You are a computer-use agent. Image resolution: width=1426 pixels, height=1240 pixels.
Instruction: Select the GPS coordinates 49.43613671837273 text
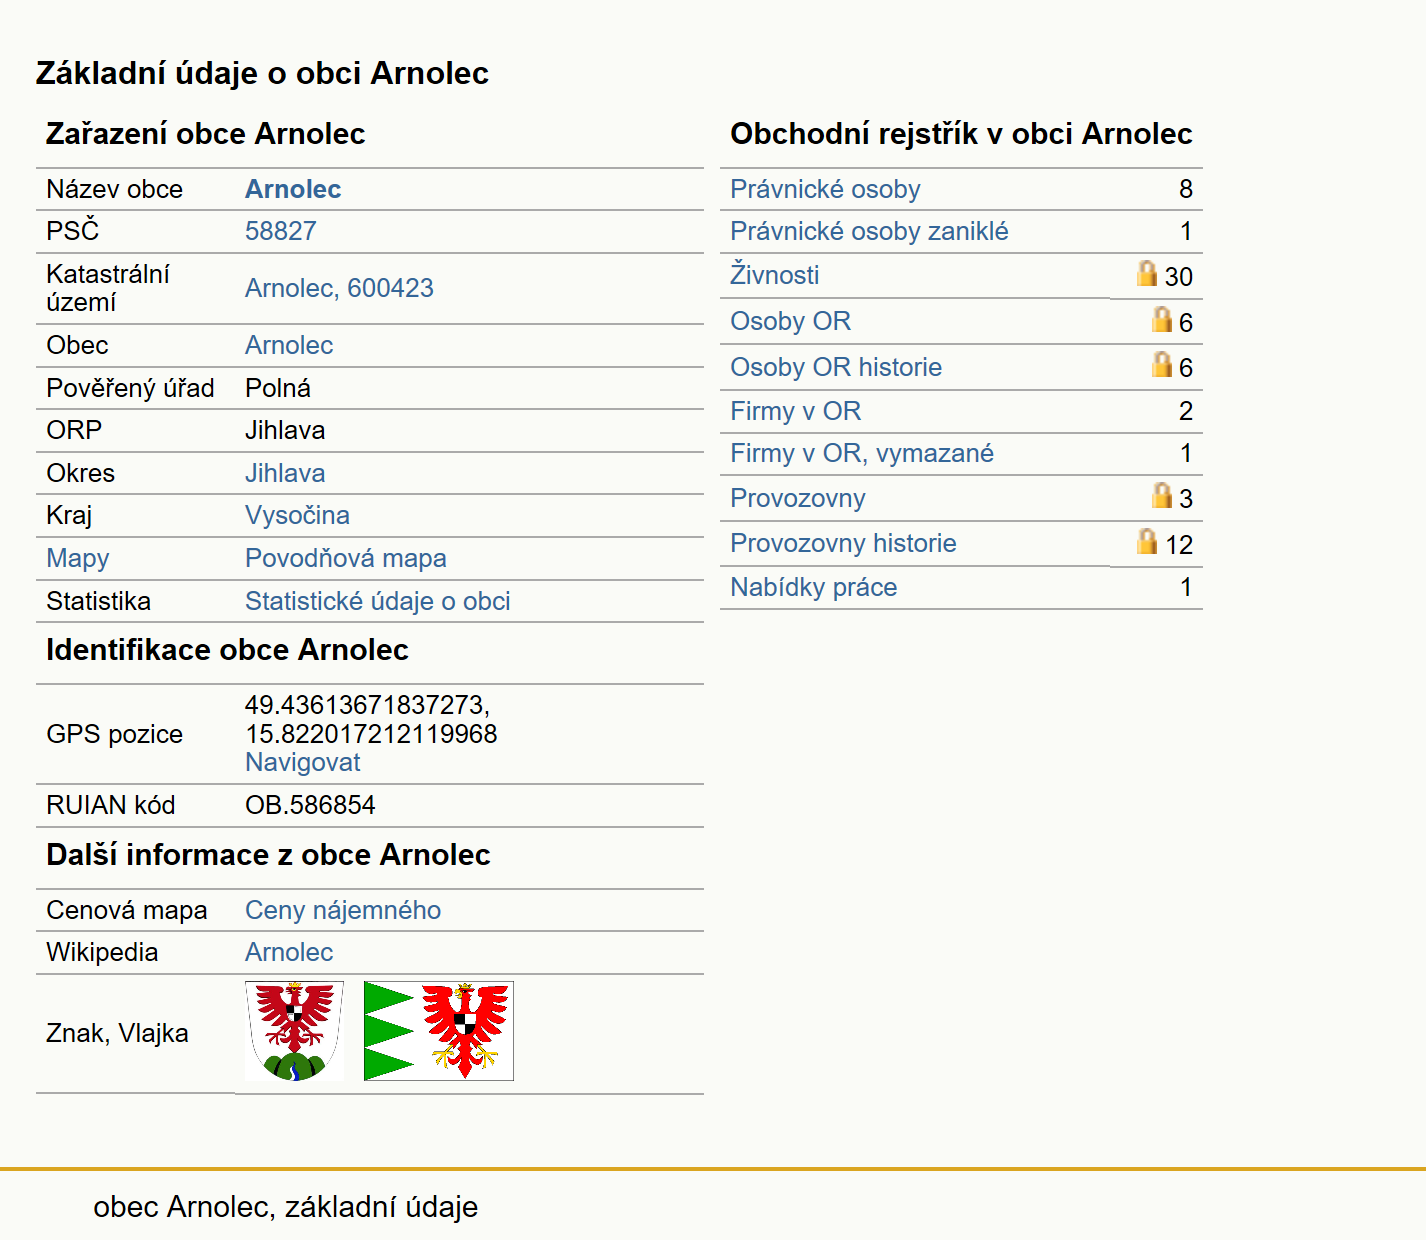coord(367,705)
